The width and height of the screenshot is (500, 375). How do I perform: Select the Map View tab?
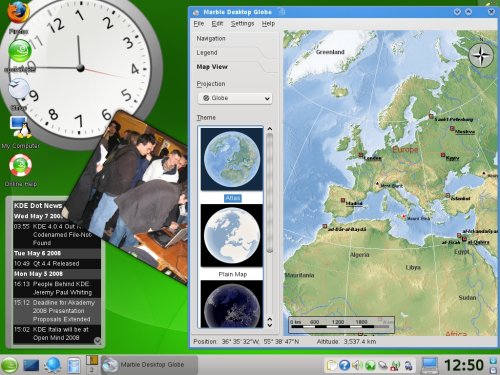pyautogui.click(x=212, y=67)
